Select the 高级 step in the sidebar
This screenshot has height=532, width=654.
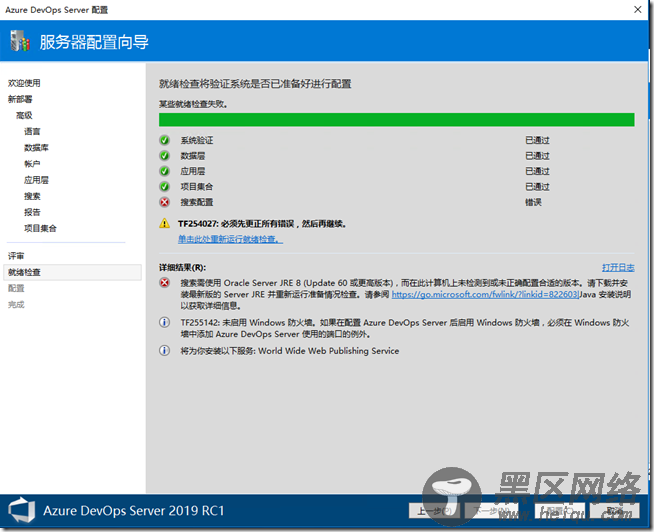tap(24, 115)
